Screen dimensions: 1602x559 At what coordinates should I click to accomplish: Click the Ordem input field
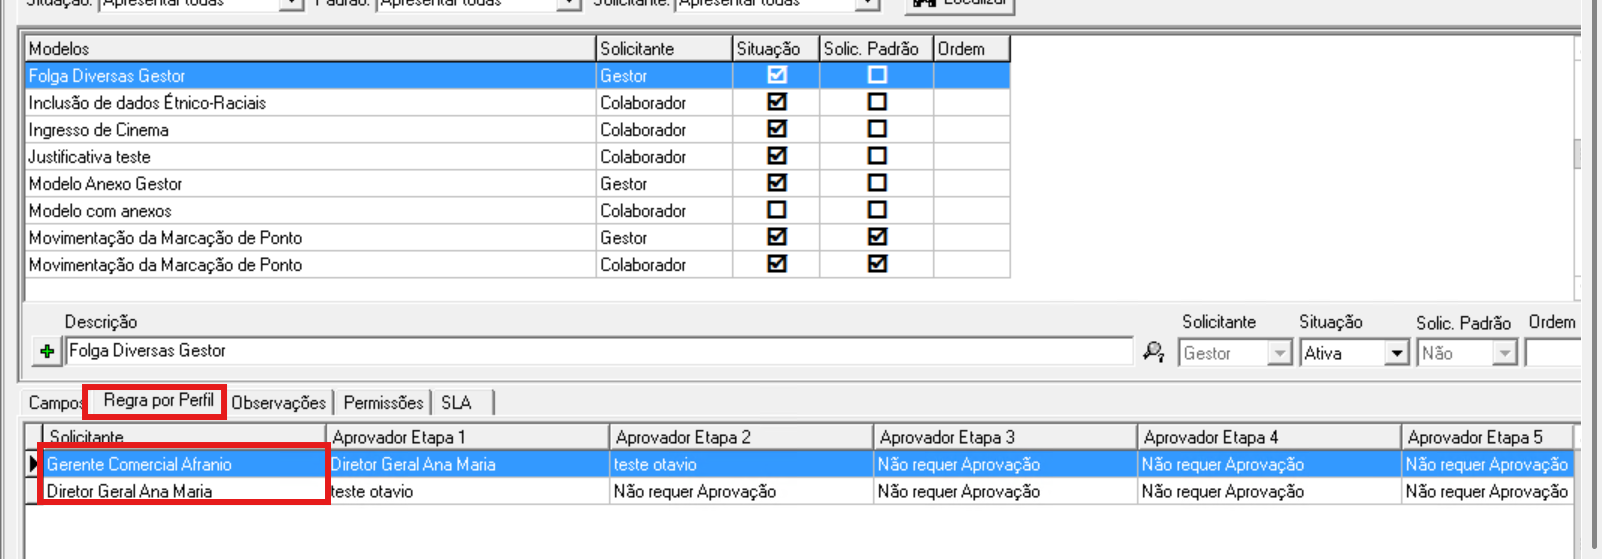tap(1552, 353)
